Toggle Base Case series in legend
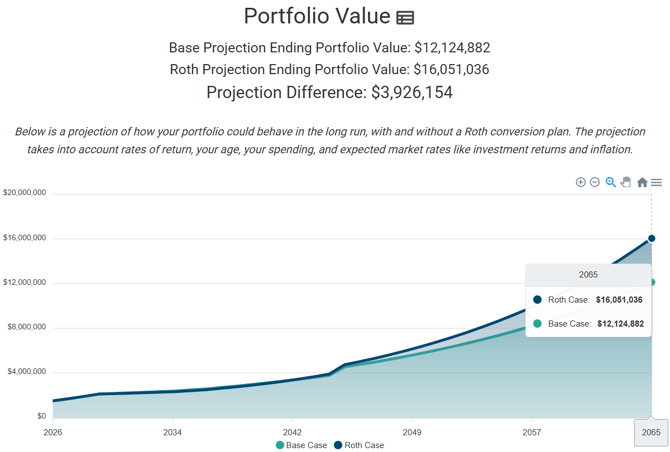The height and width of the screenshot is (452, 670). (302, 445)
